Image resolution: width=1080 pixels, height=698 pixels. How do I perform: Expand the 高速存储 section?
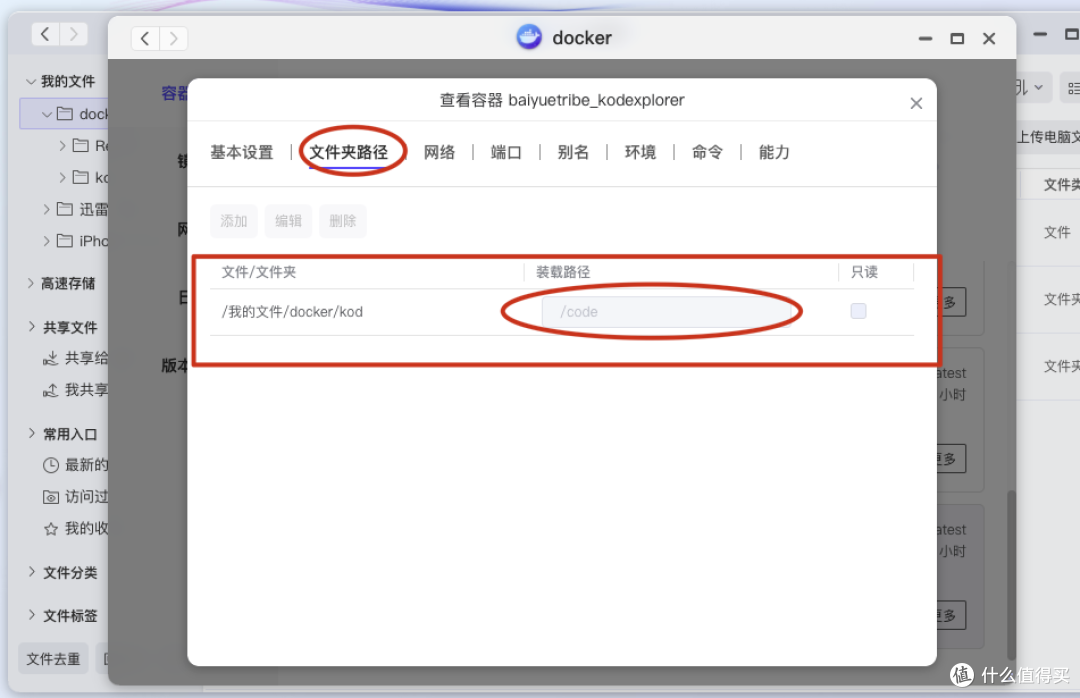click(31, 283)
